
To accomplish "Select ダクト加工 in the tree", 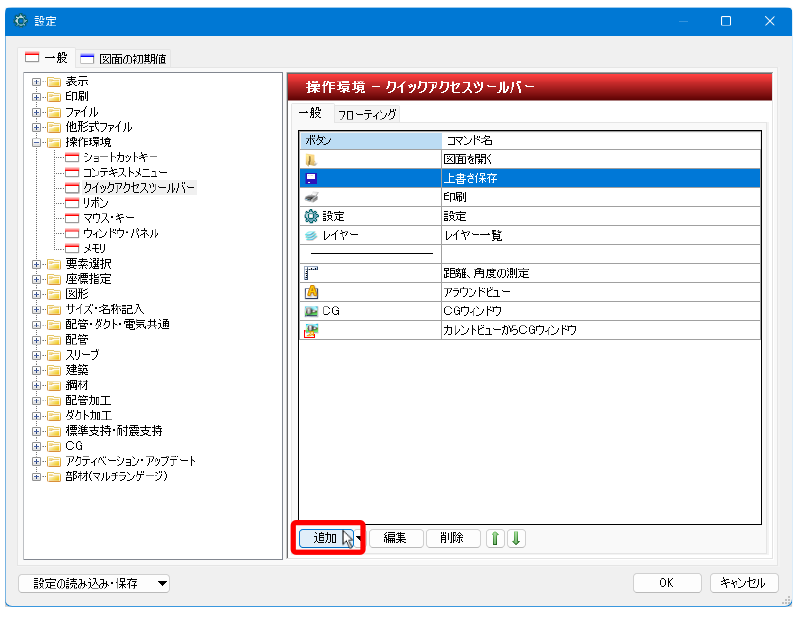I will coord(88,416).
